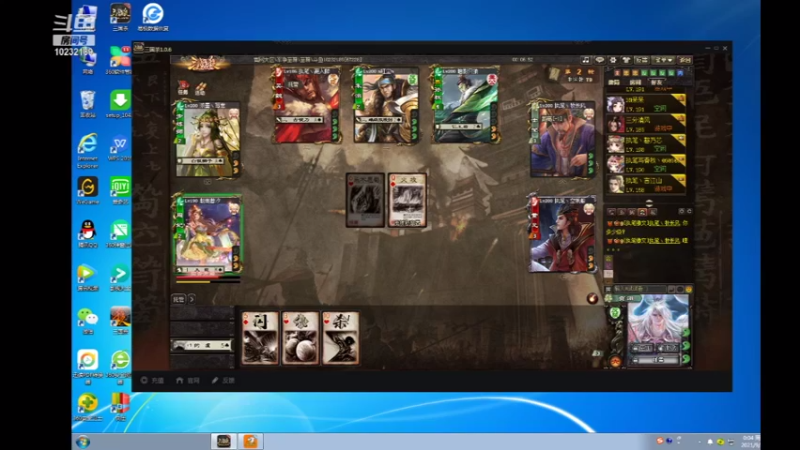Viewport: 800px width, 450px height.
Task: Click the green faction emblem beside own portrait
Action: [x=615, y=313]
